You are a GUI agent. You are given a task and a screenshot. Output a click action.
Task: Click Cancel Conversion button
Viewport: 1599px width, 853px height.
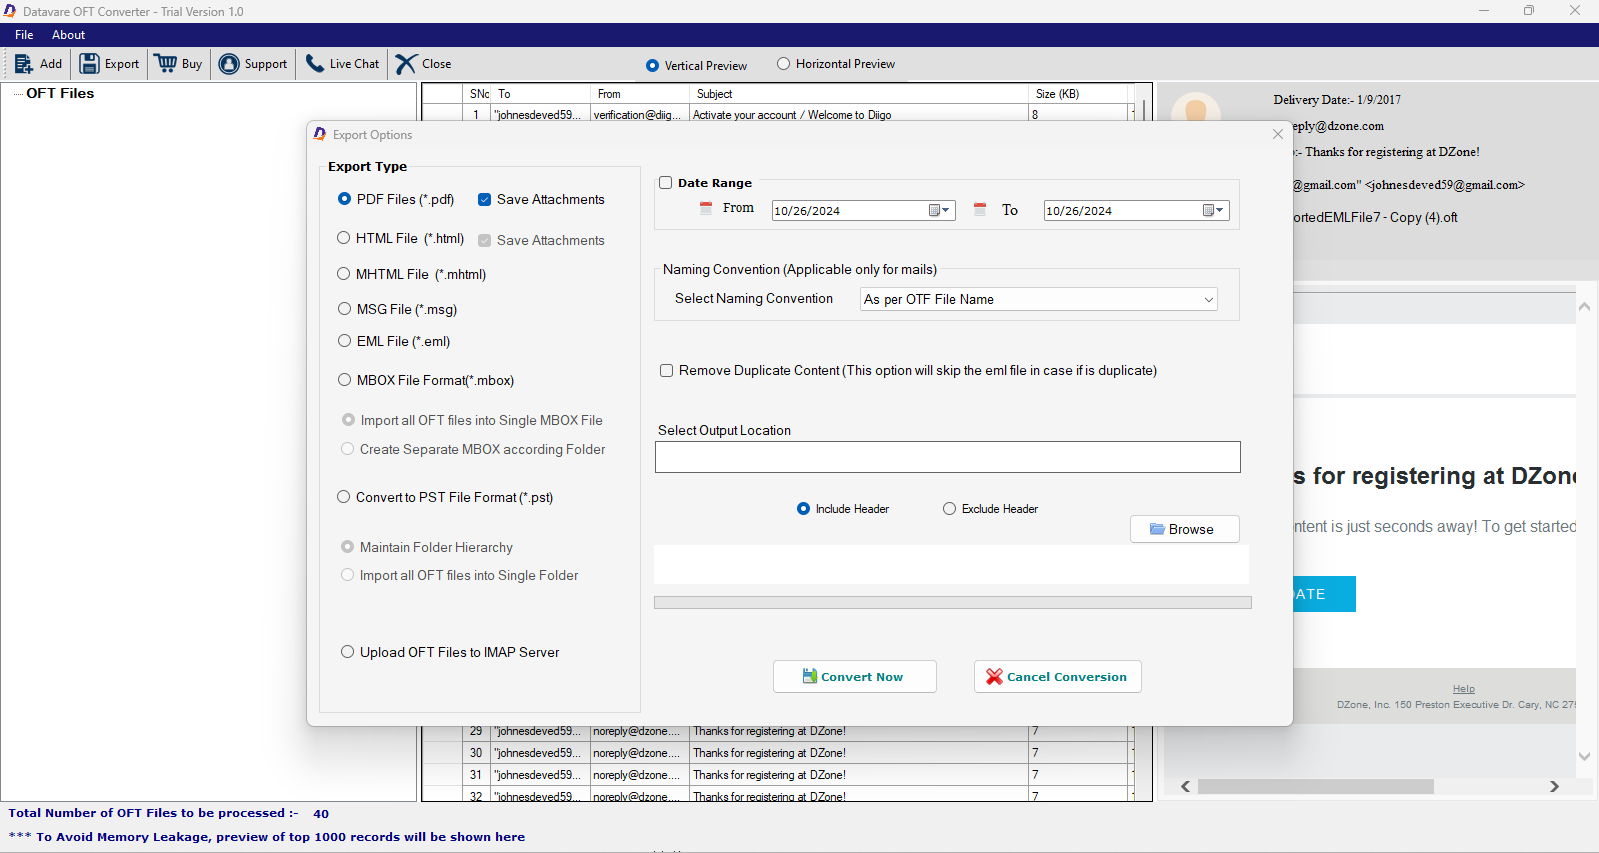1057,677
